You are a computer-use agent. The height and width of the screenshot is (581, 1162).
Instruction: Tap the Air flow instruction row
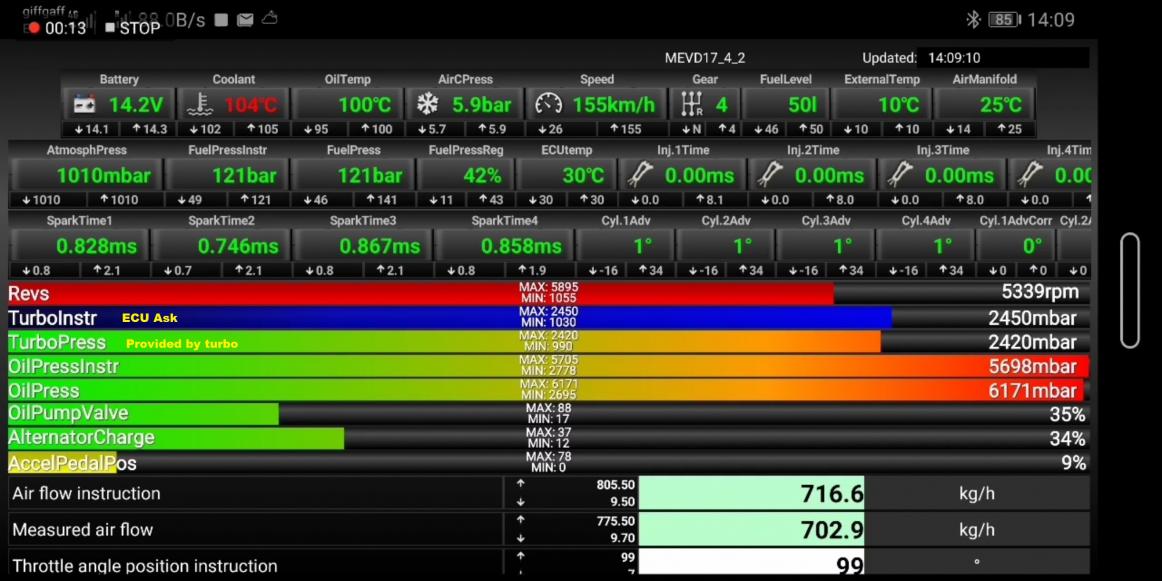point(255,493)
